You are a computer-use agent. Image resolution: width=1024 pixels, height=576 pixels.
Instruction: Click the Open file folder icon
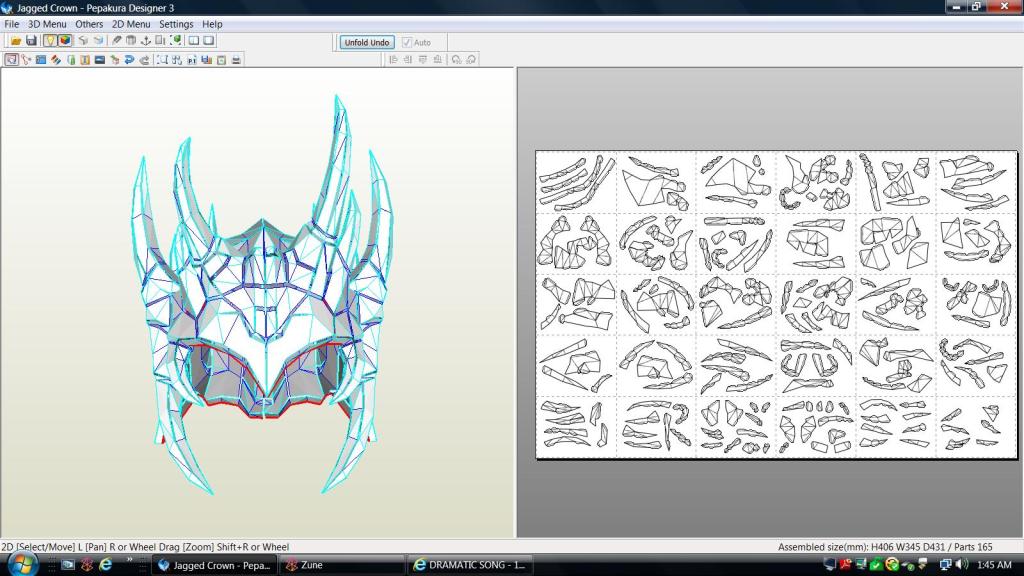pos(16,41)
